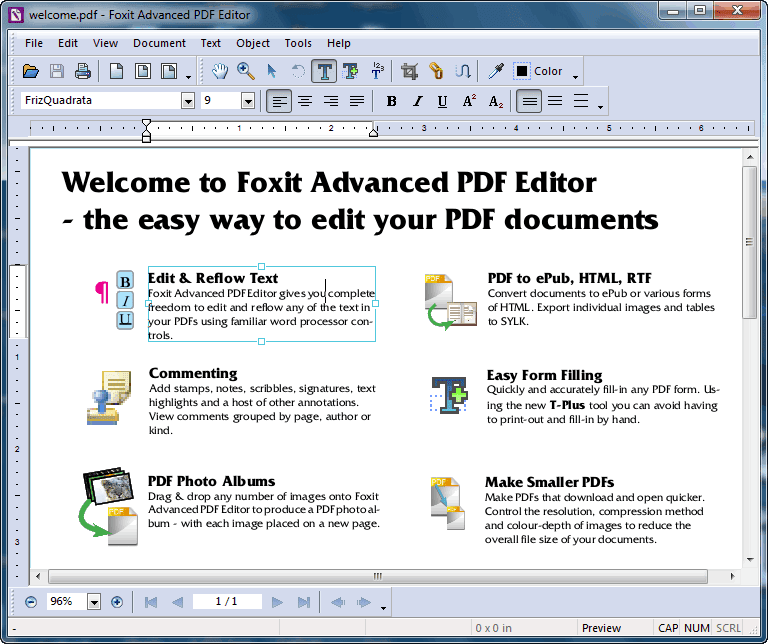Image resolution: width=768 pixels, height=644 pixels.
Task: Open the File menu
Action: tap(34, 43)
